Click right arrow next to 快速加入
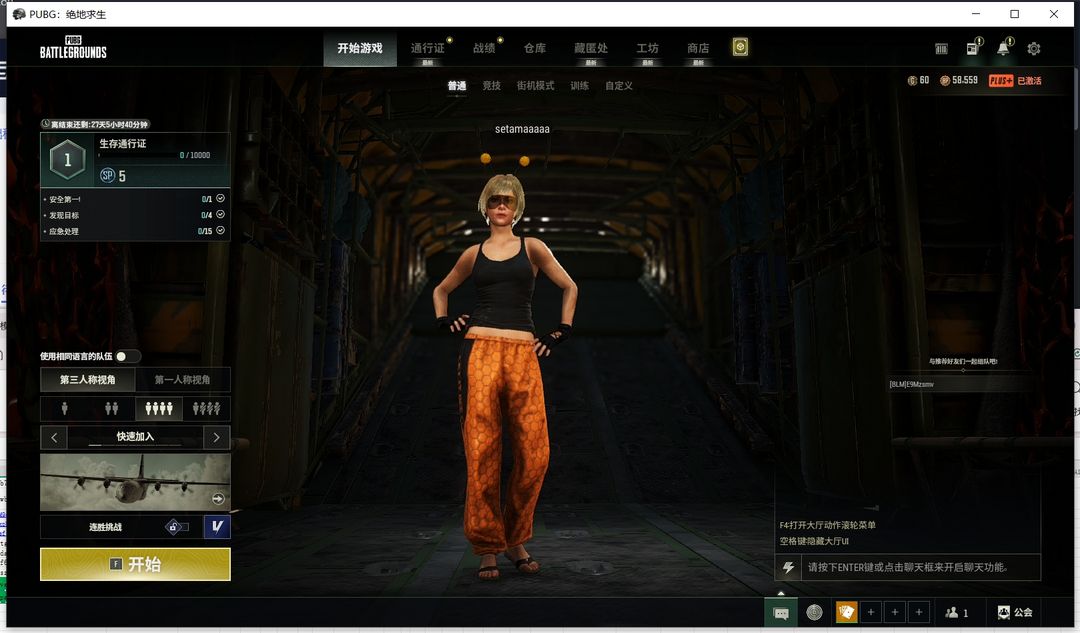Image resolution: width=1080 pixels, height=633 pixels. pos(216,437)
